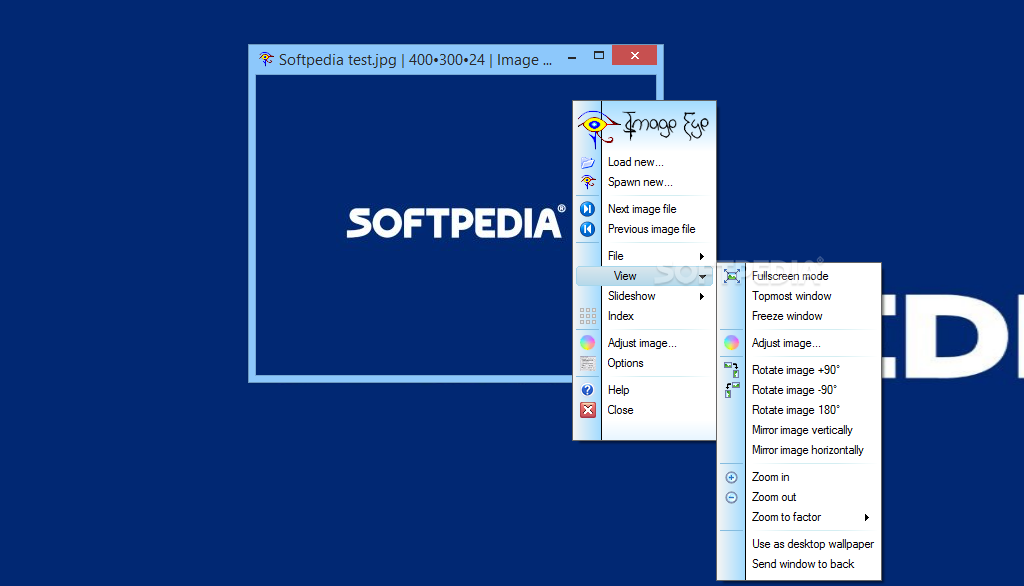
Task: Click View submenu Adjust image color icon
Action: pyautogui.click(x=731, y=343)
